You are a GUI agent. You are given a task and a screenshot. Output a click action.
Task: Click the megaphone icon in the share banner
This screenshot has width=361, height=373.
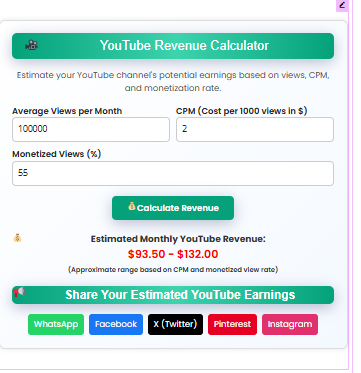click(x=19, y=292)
